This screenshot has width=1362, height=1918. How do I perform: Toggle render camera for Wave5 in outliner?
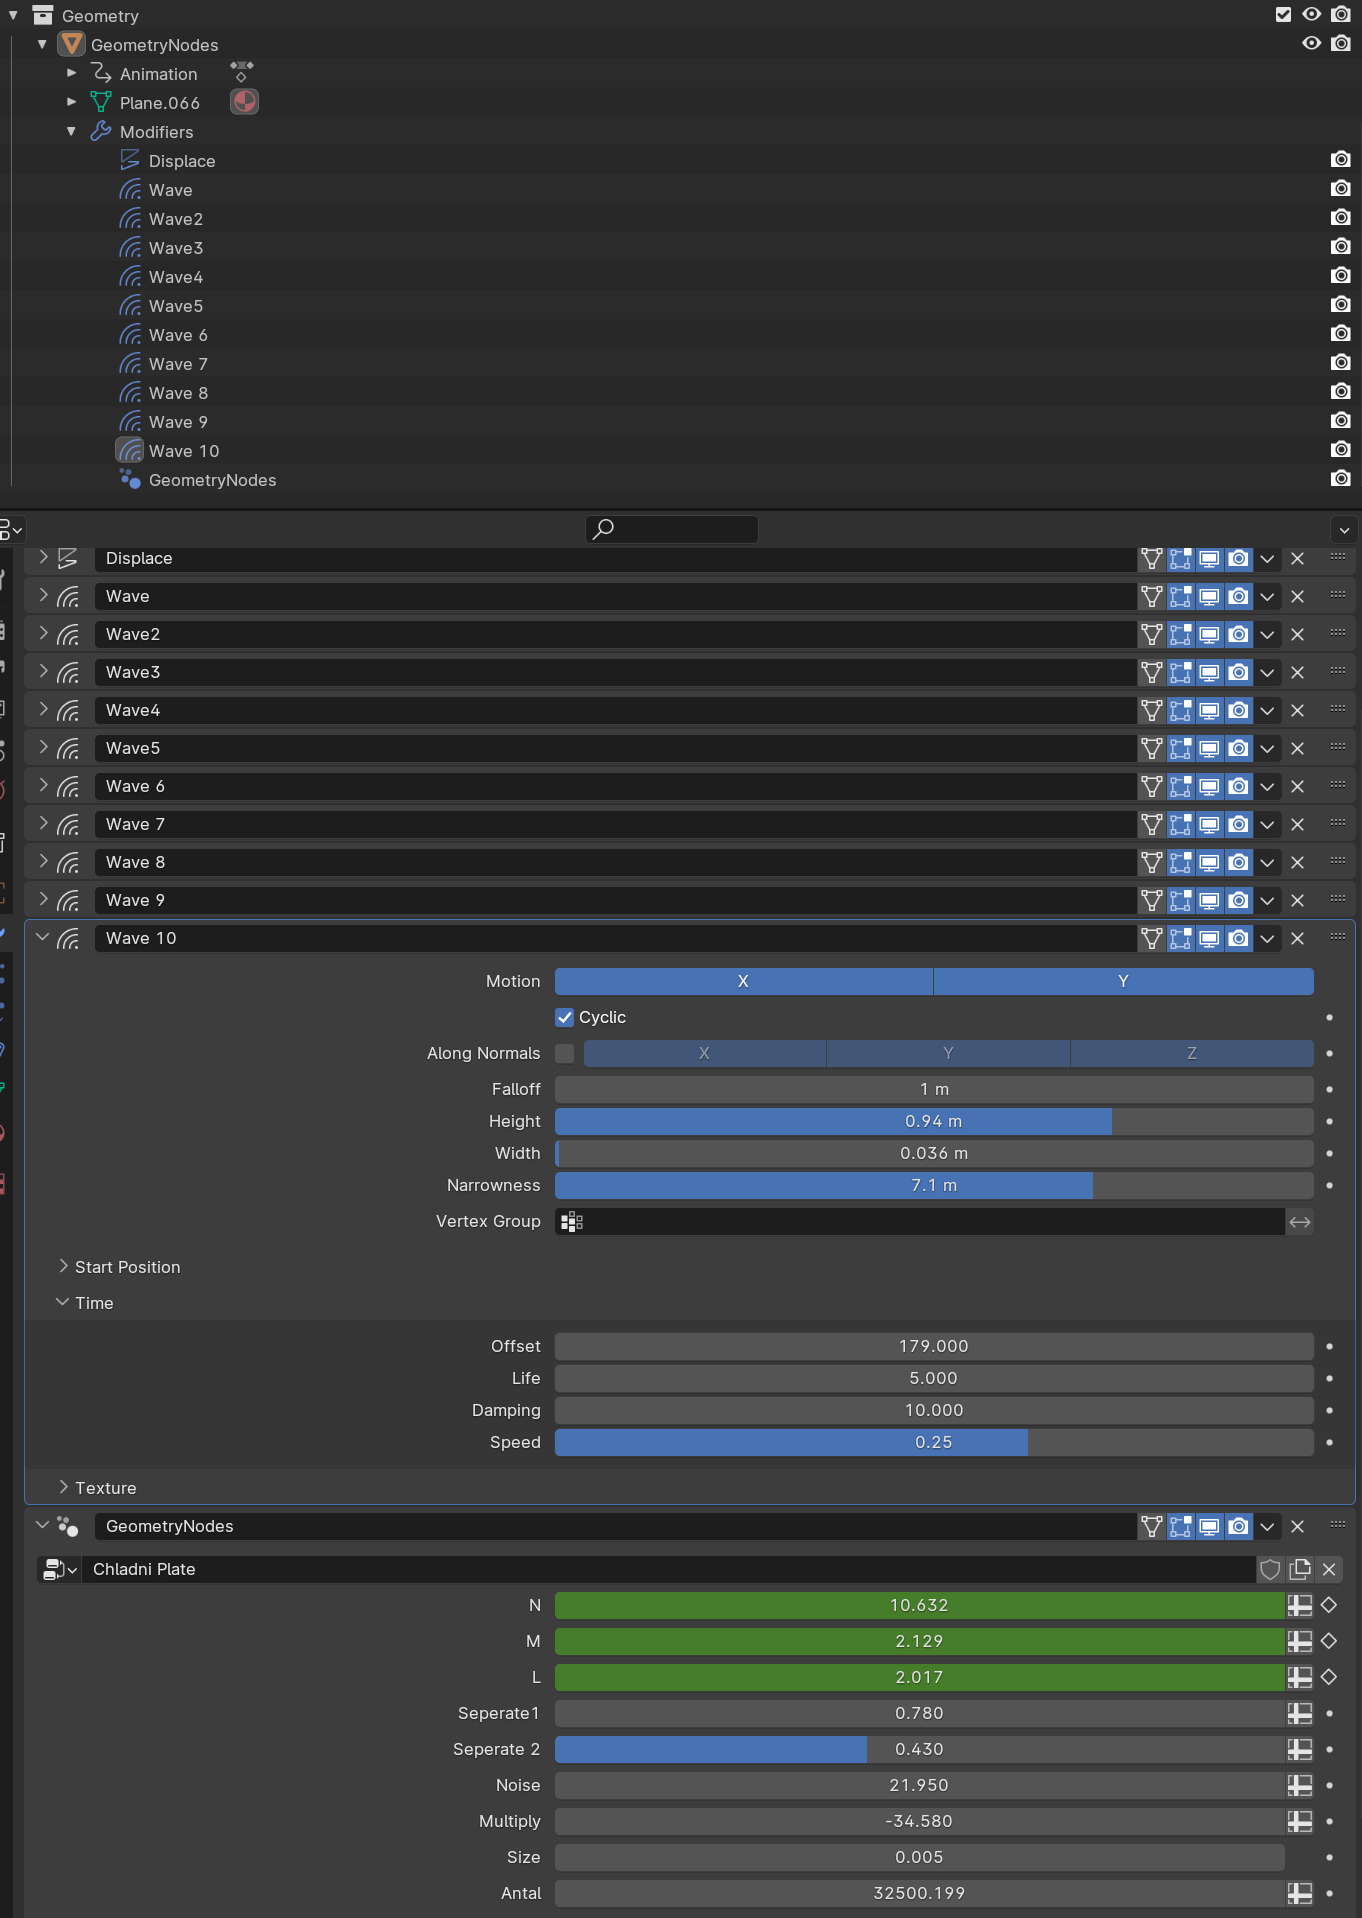coord(1341,304)
